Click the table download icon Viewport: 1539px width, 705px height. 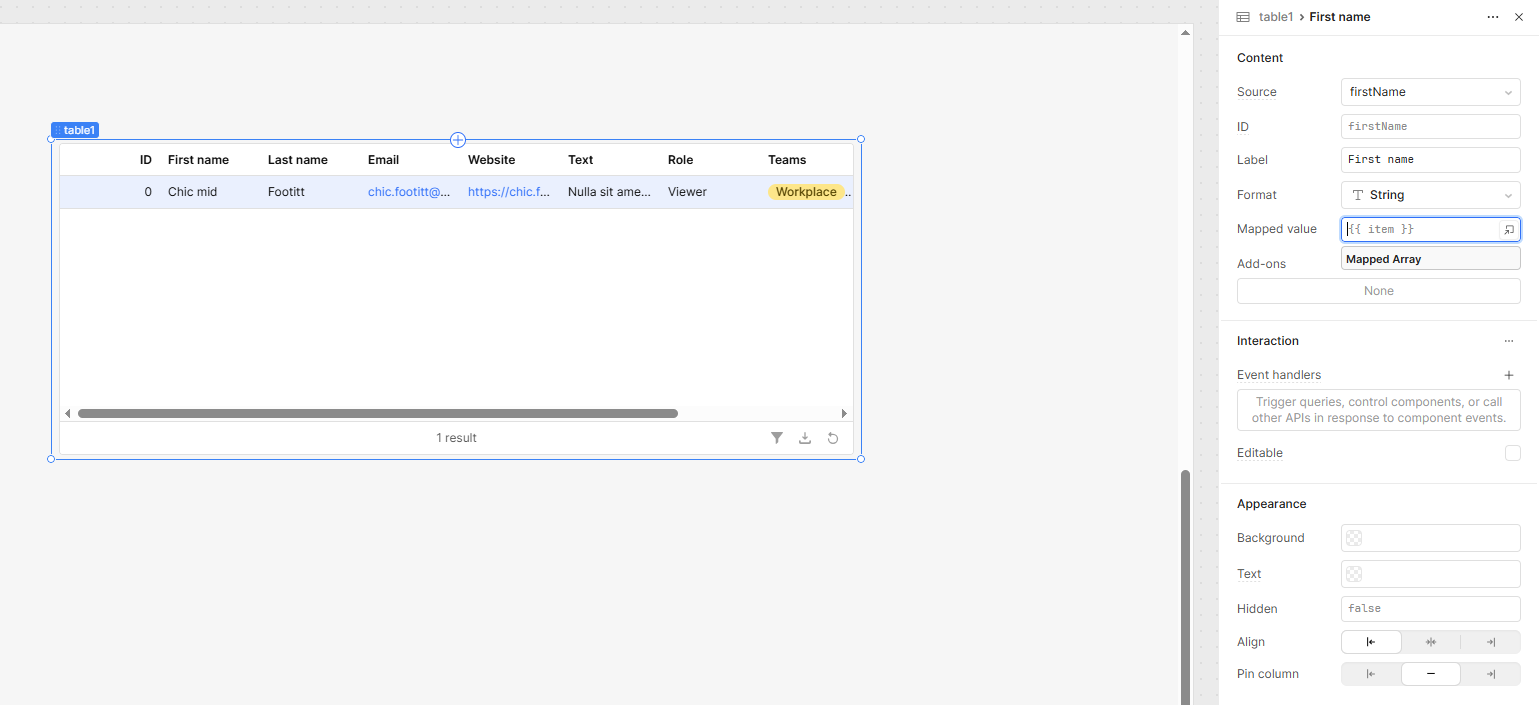tap(805, 438)
